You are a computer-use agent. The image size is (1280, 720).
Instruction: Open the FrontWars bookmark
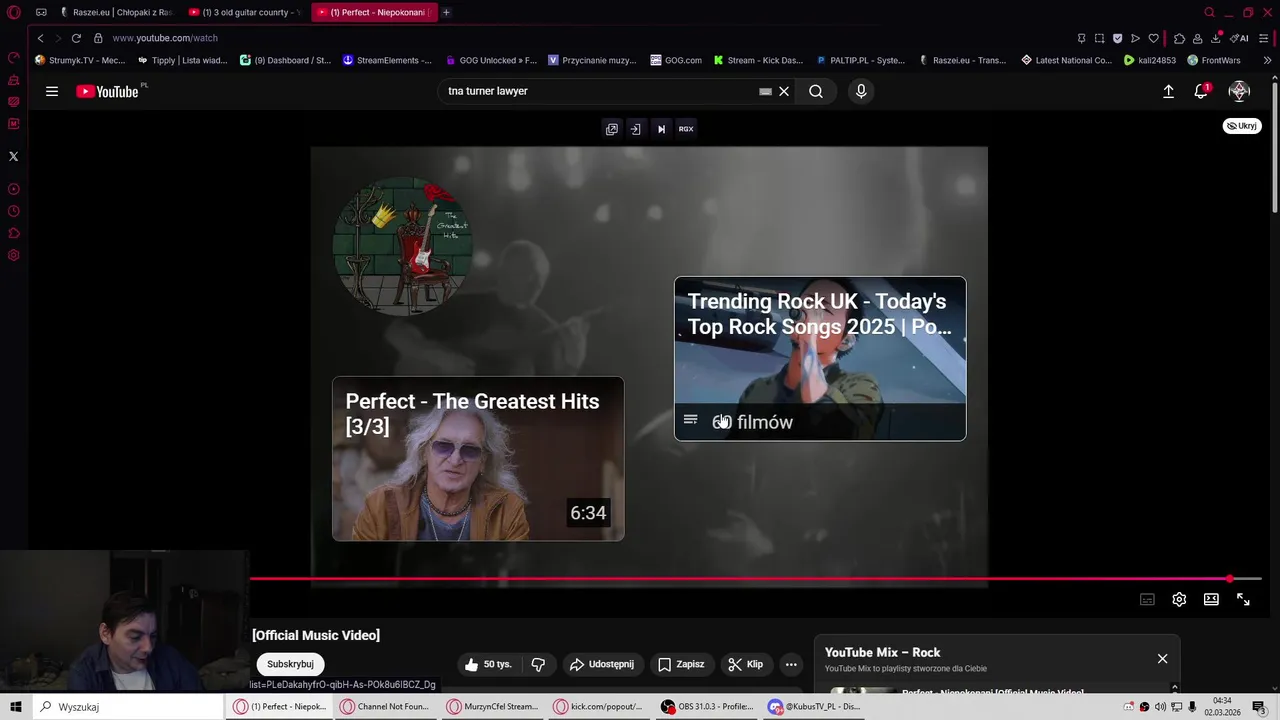click(1214, 60)
